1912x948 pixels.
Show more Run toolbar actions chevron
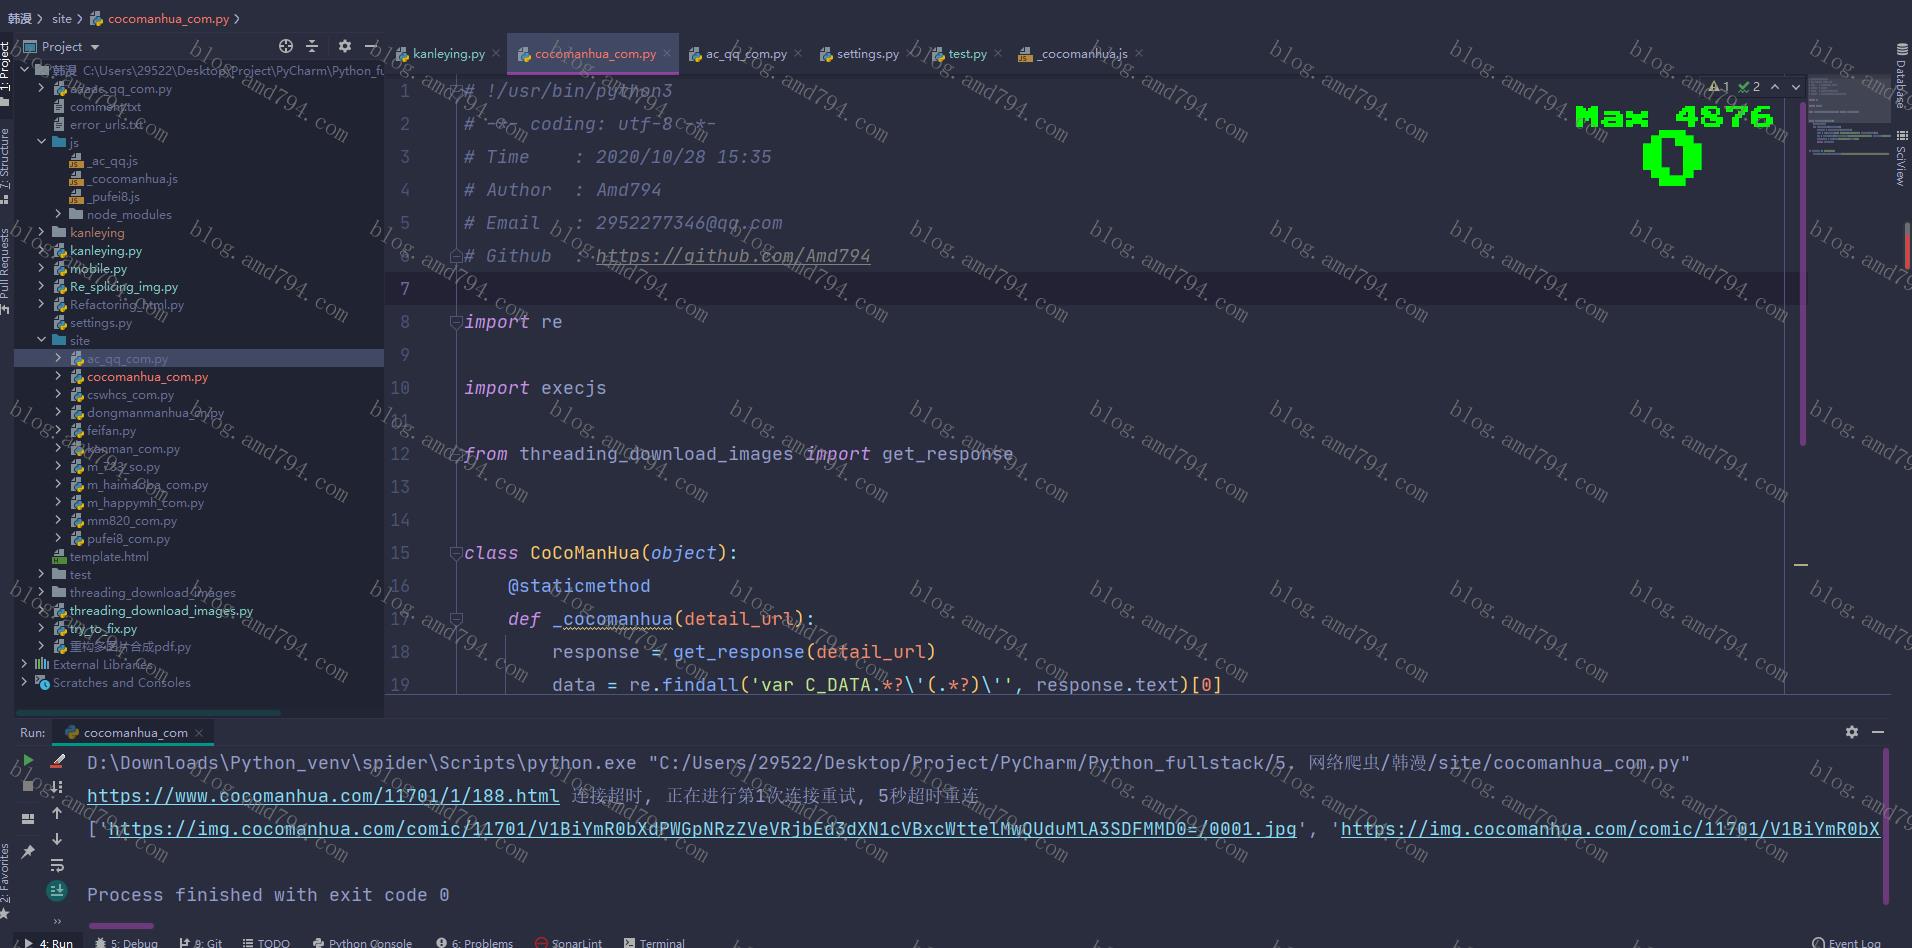pyautogui.click(x=57, y=921)
